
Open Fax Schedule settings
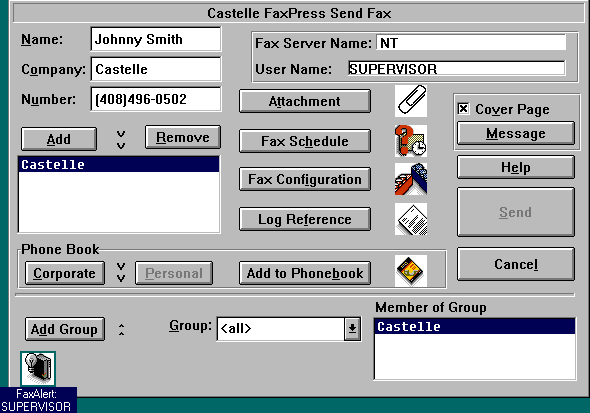pos(305,141)
